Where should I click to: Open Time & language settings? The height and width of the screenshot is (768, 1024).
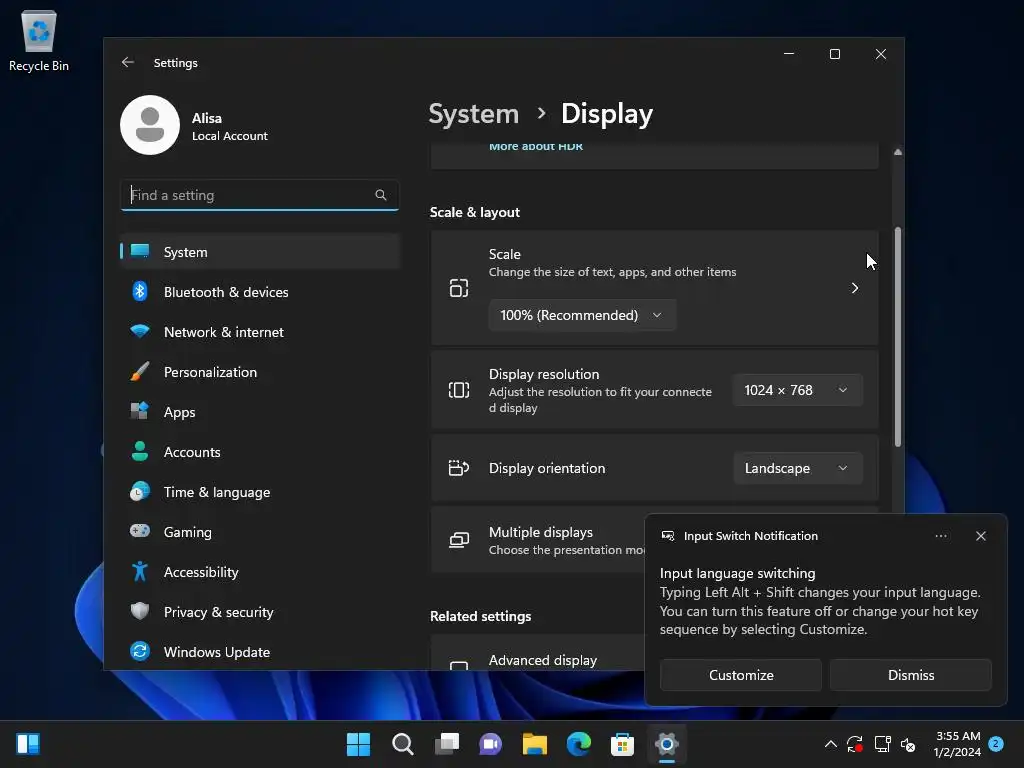pyautogui.click(x=260, y=492)
